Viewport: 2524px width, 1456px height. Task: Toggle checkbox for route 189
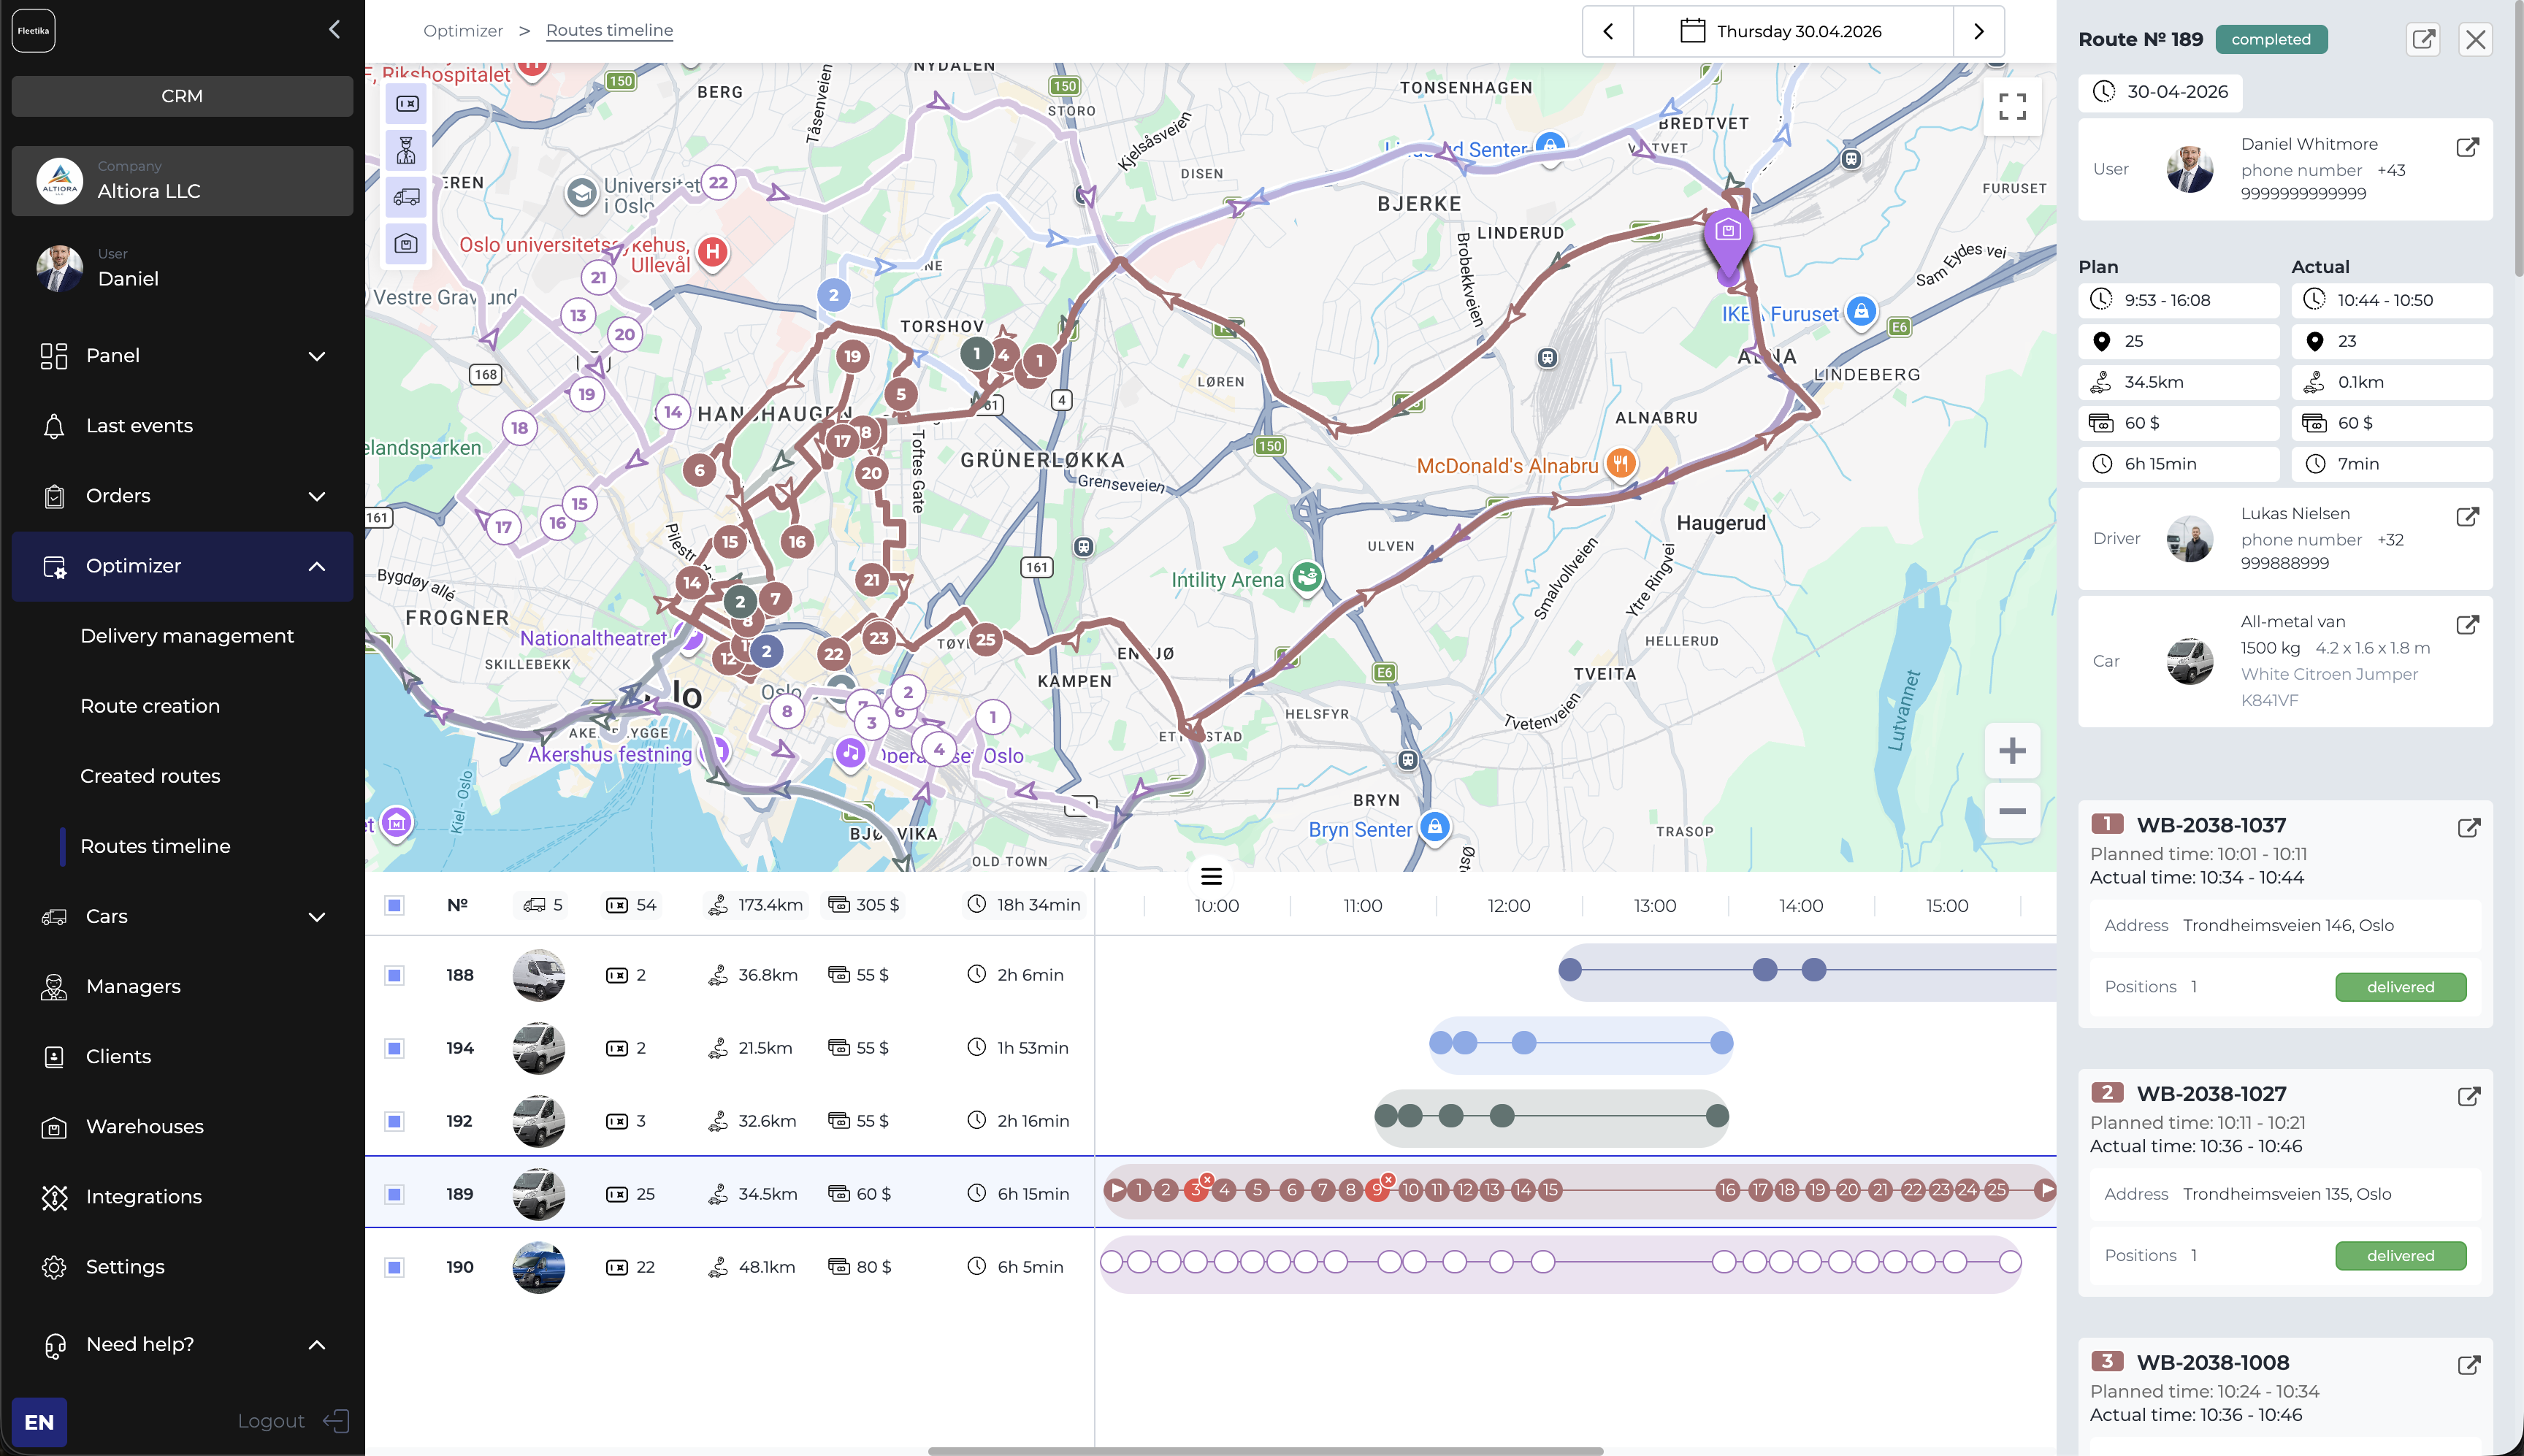[395, 1194]
